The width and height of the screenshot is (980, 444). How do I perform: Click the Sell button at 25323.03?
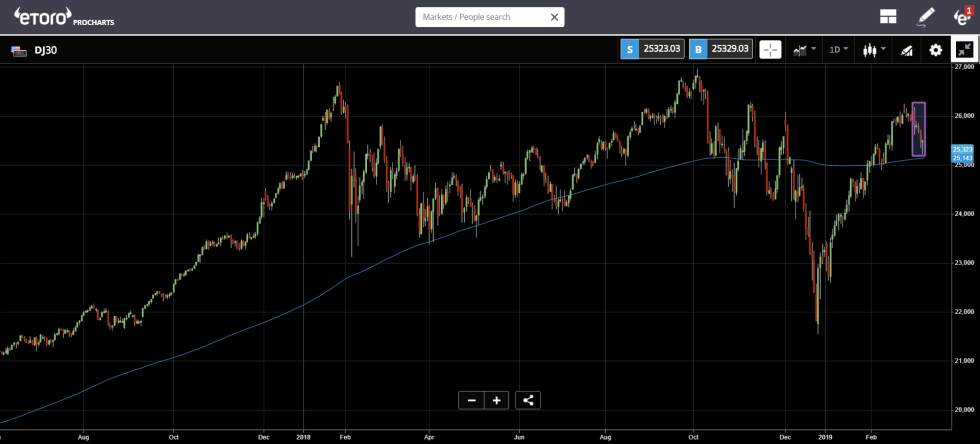tap(651, 49)
